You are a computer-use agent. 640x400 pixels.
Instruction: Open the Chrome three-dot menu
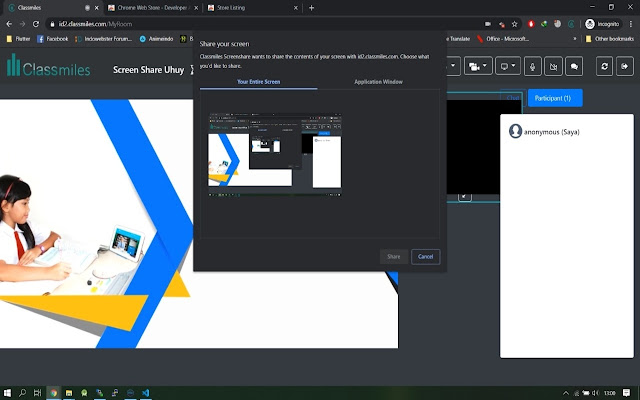click(x=631, y=24)
